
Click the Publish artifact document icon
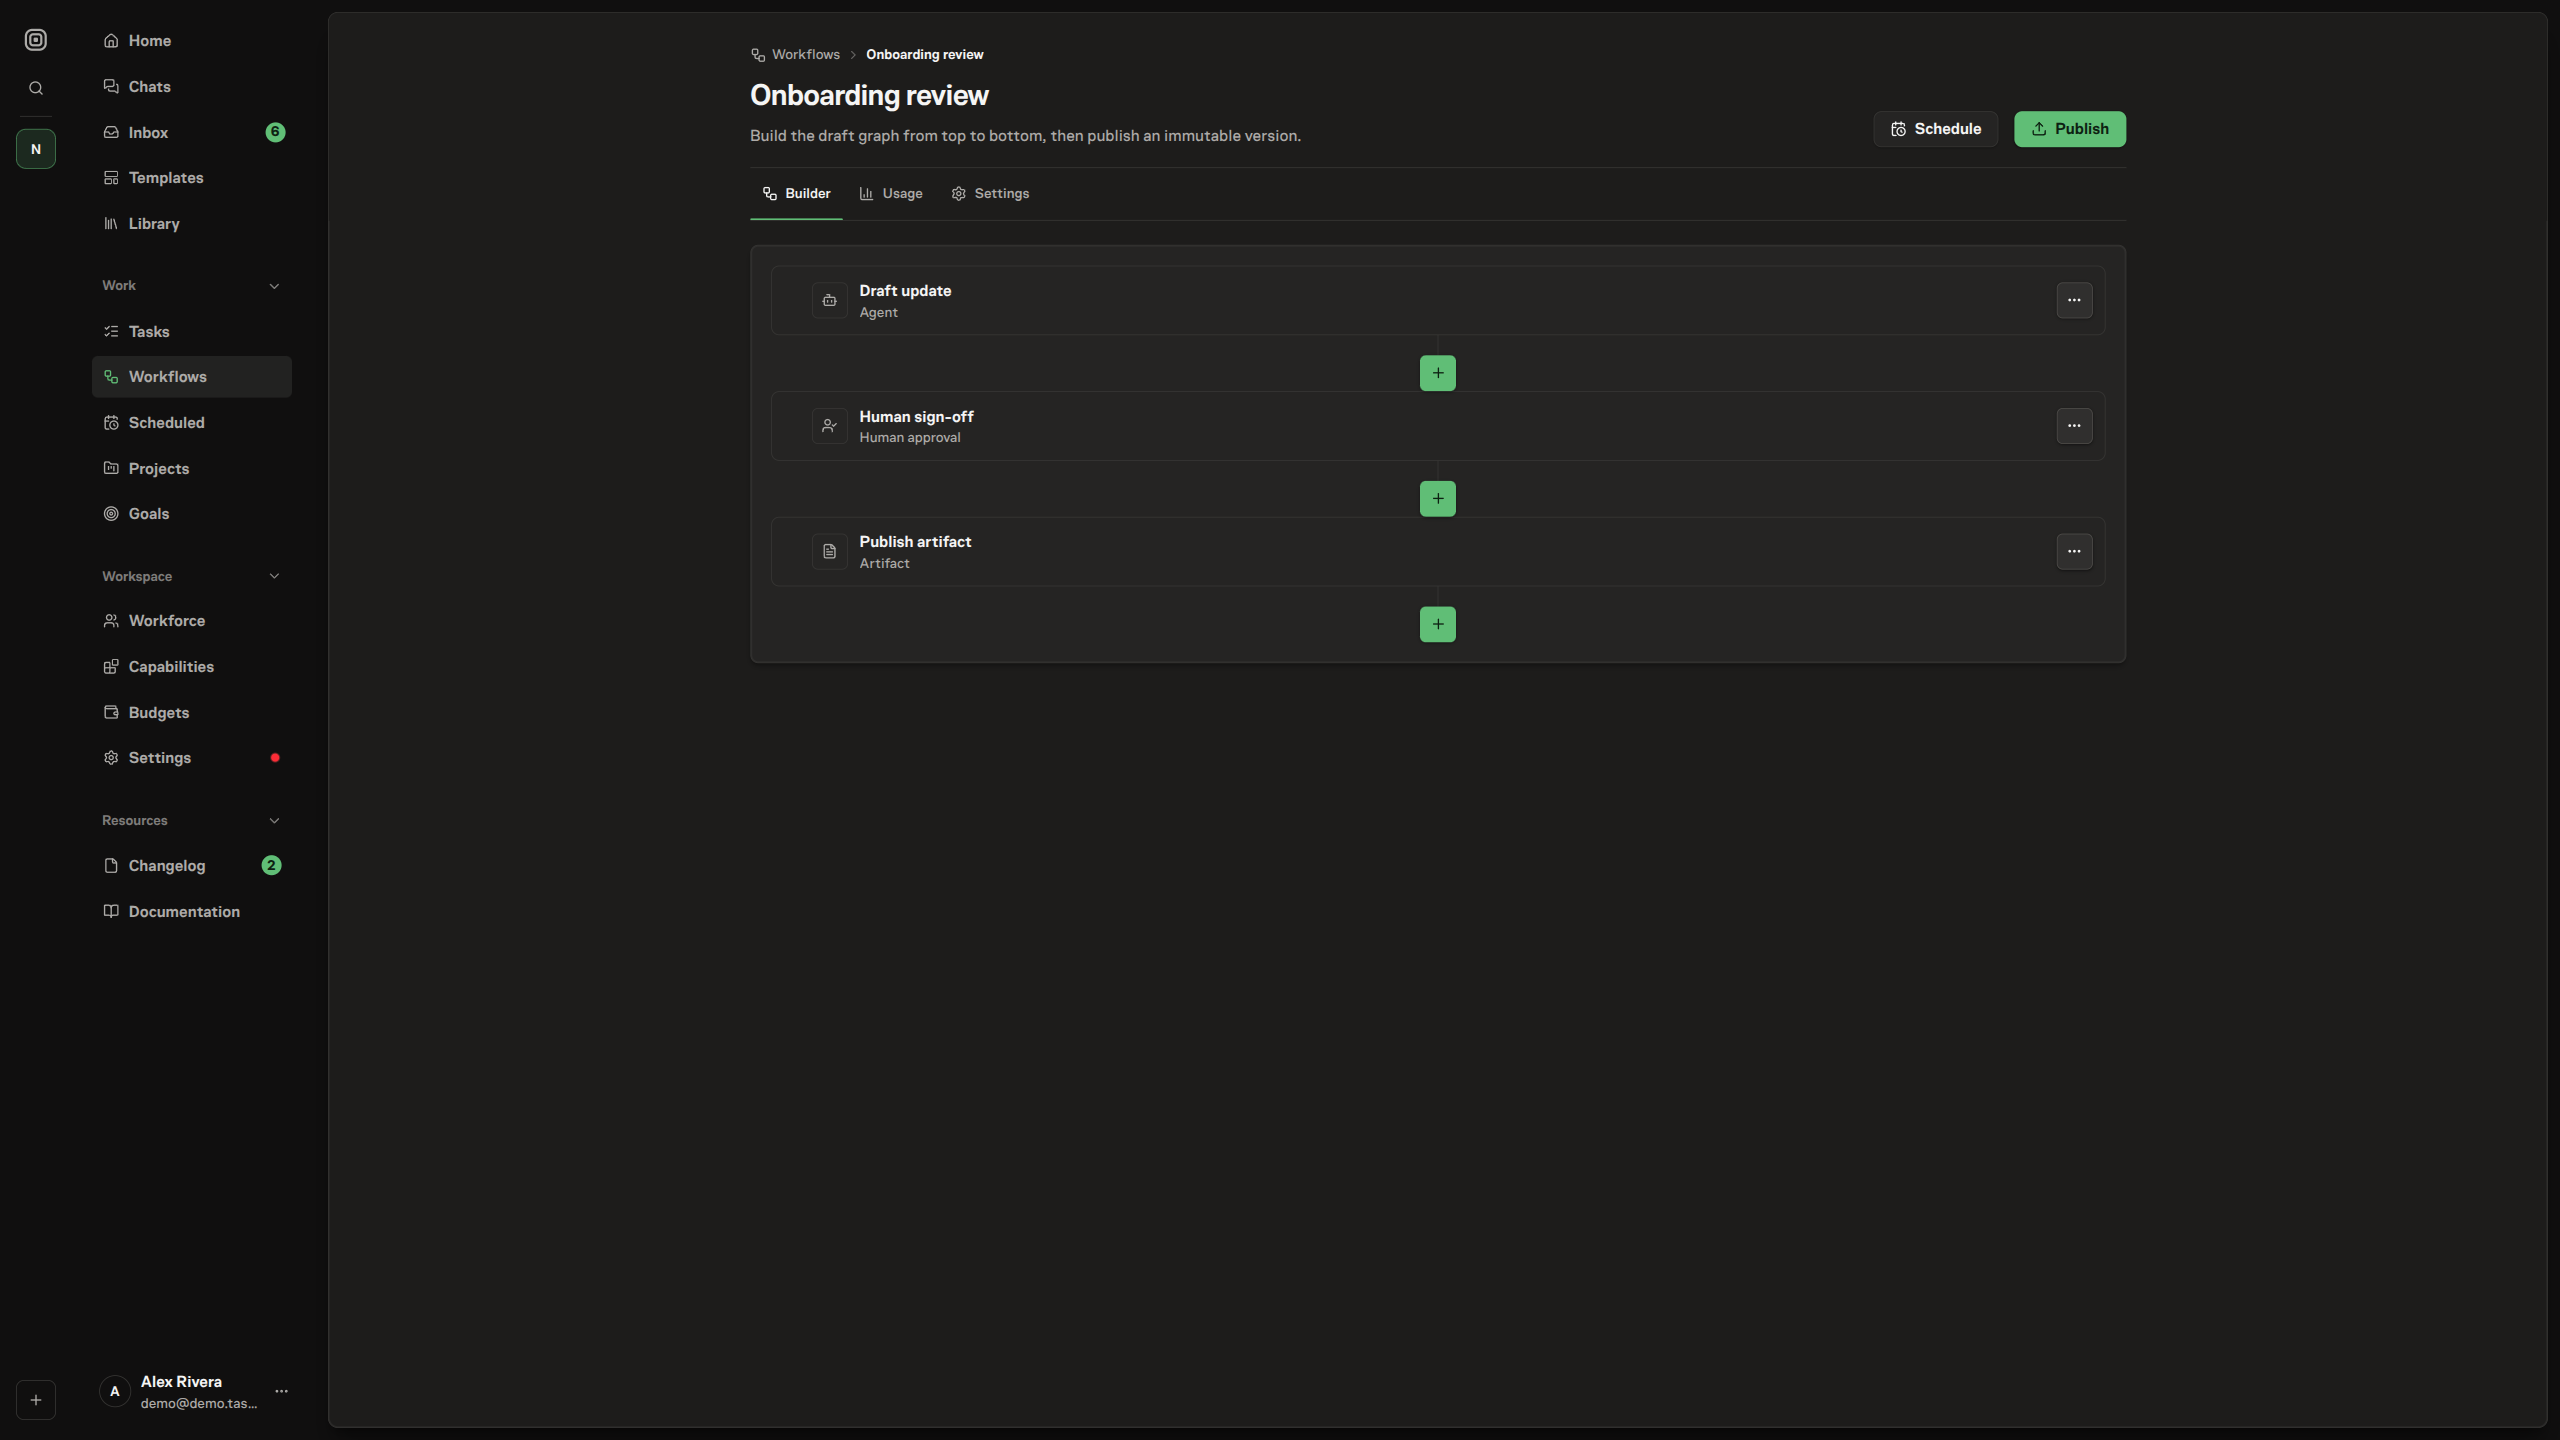click(829, 552)
